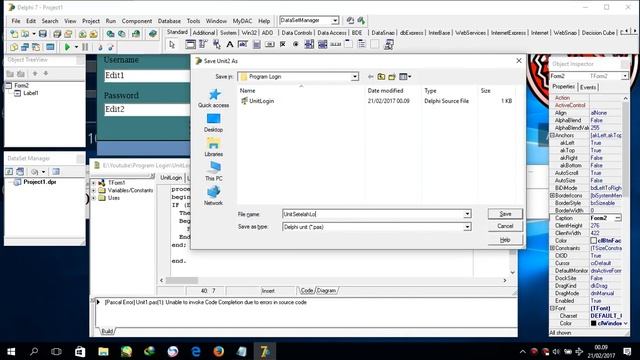Open the Save as type dropdown
This screenshot has width=640, height=360.
(467, 227)
